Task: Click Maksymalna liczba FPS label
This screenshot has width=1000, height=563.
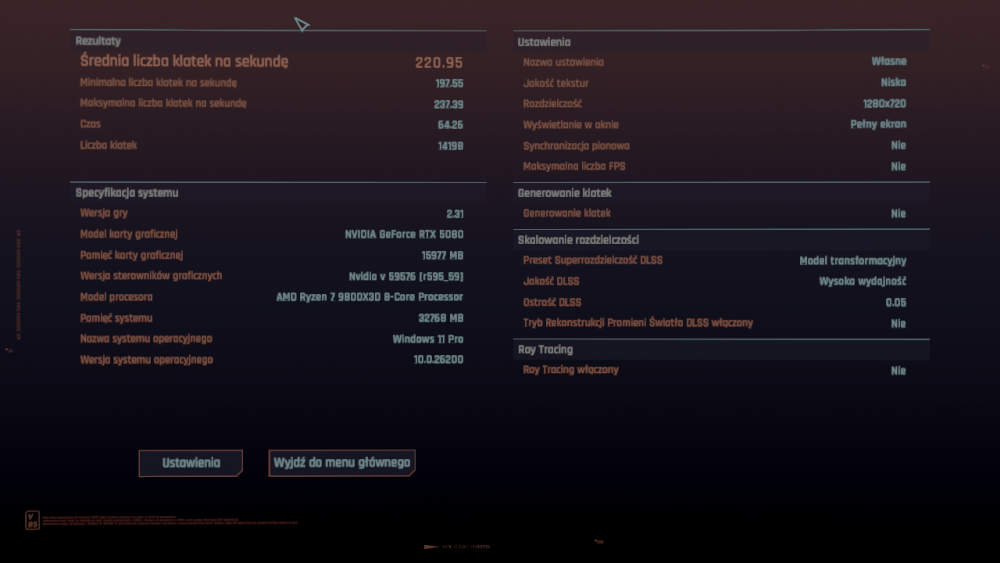Action: 574,166
